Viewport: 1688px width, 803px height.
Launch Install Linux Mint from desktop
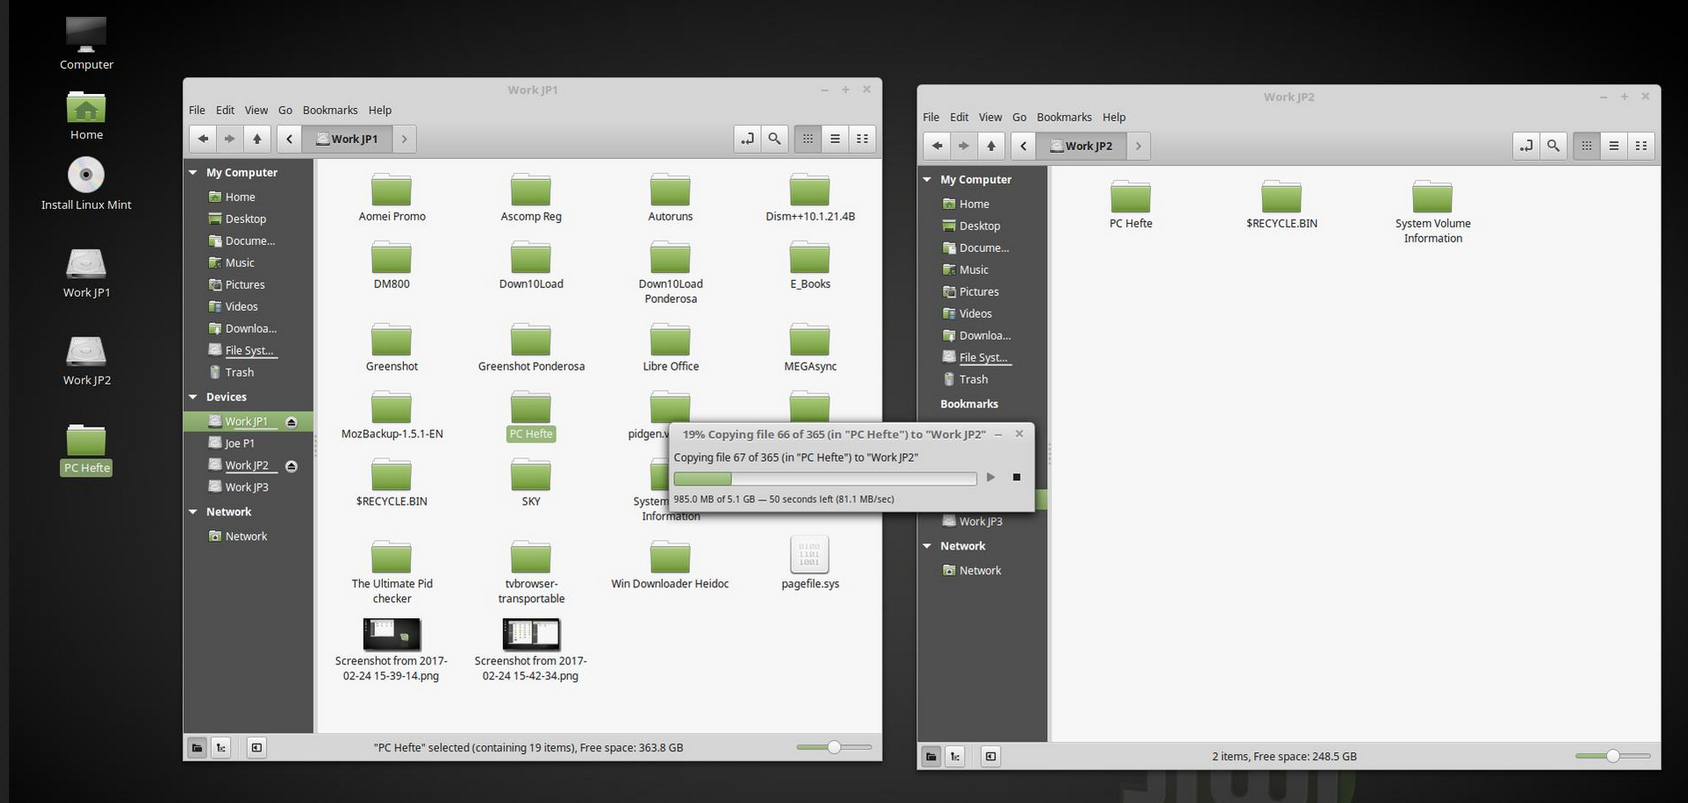pos(86,184)
